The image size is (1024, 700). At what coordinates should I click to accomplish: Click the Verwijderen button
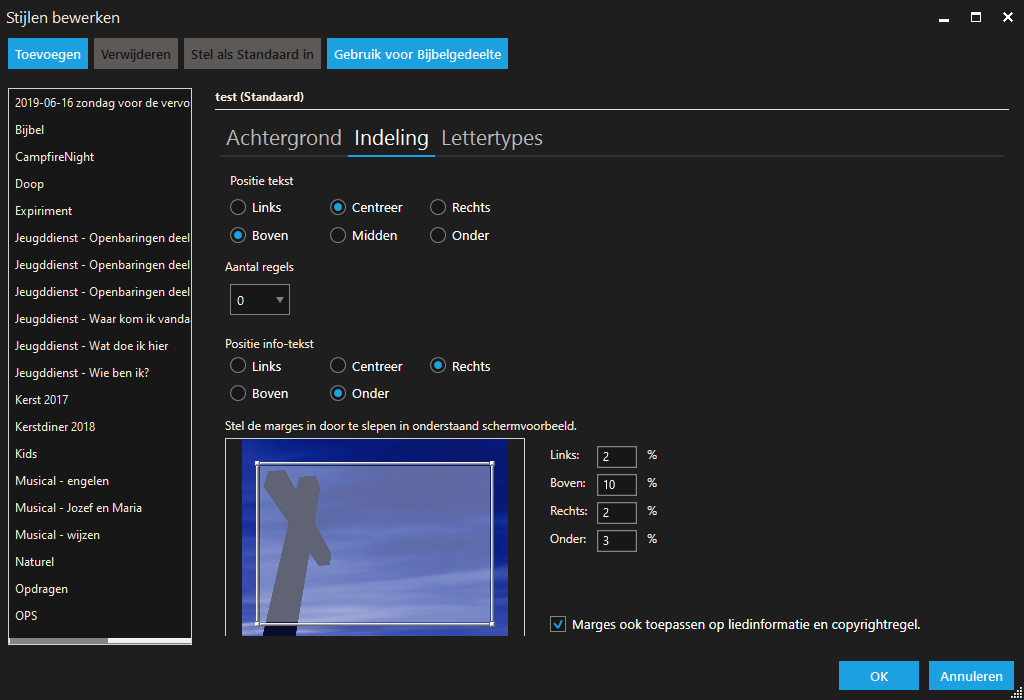[136, 54]
